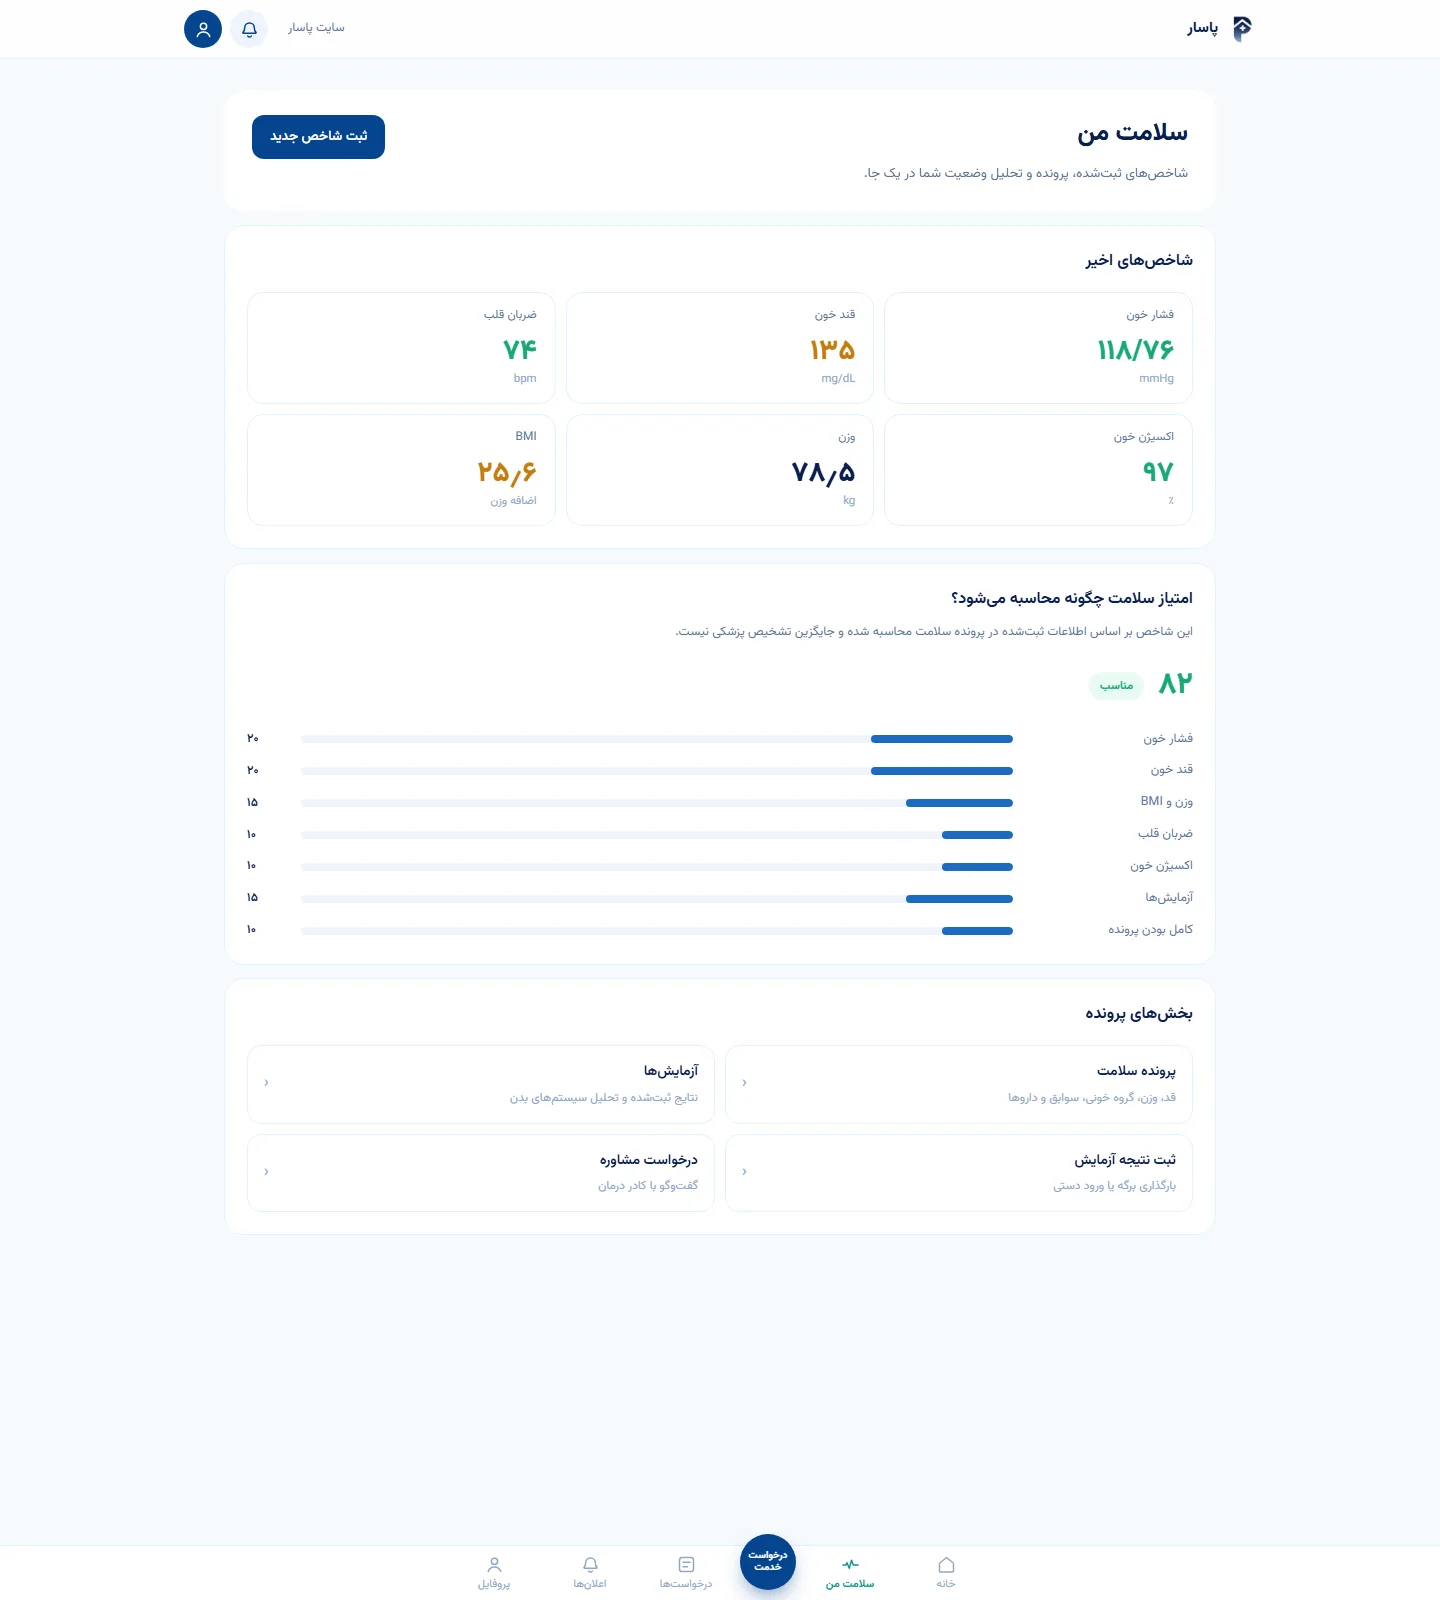Screen dimensions: 1440x1600
Task: Go to خانه home icon
Action: tap(946, 1565)
